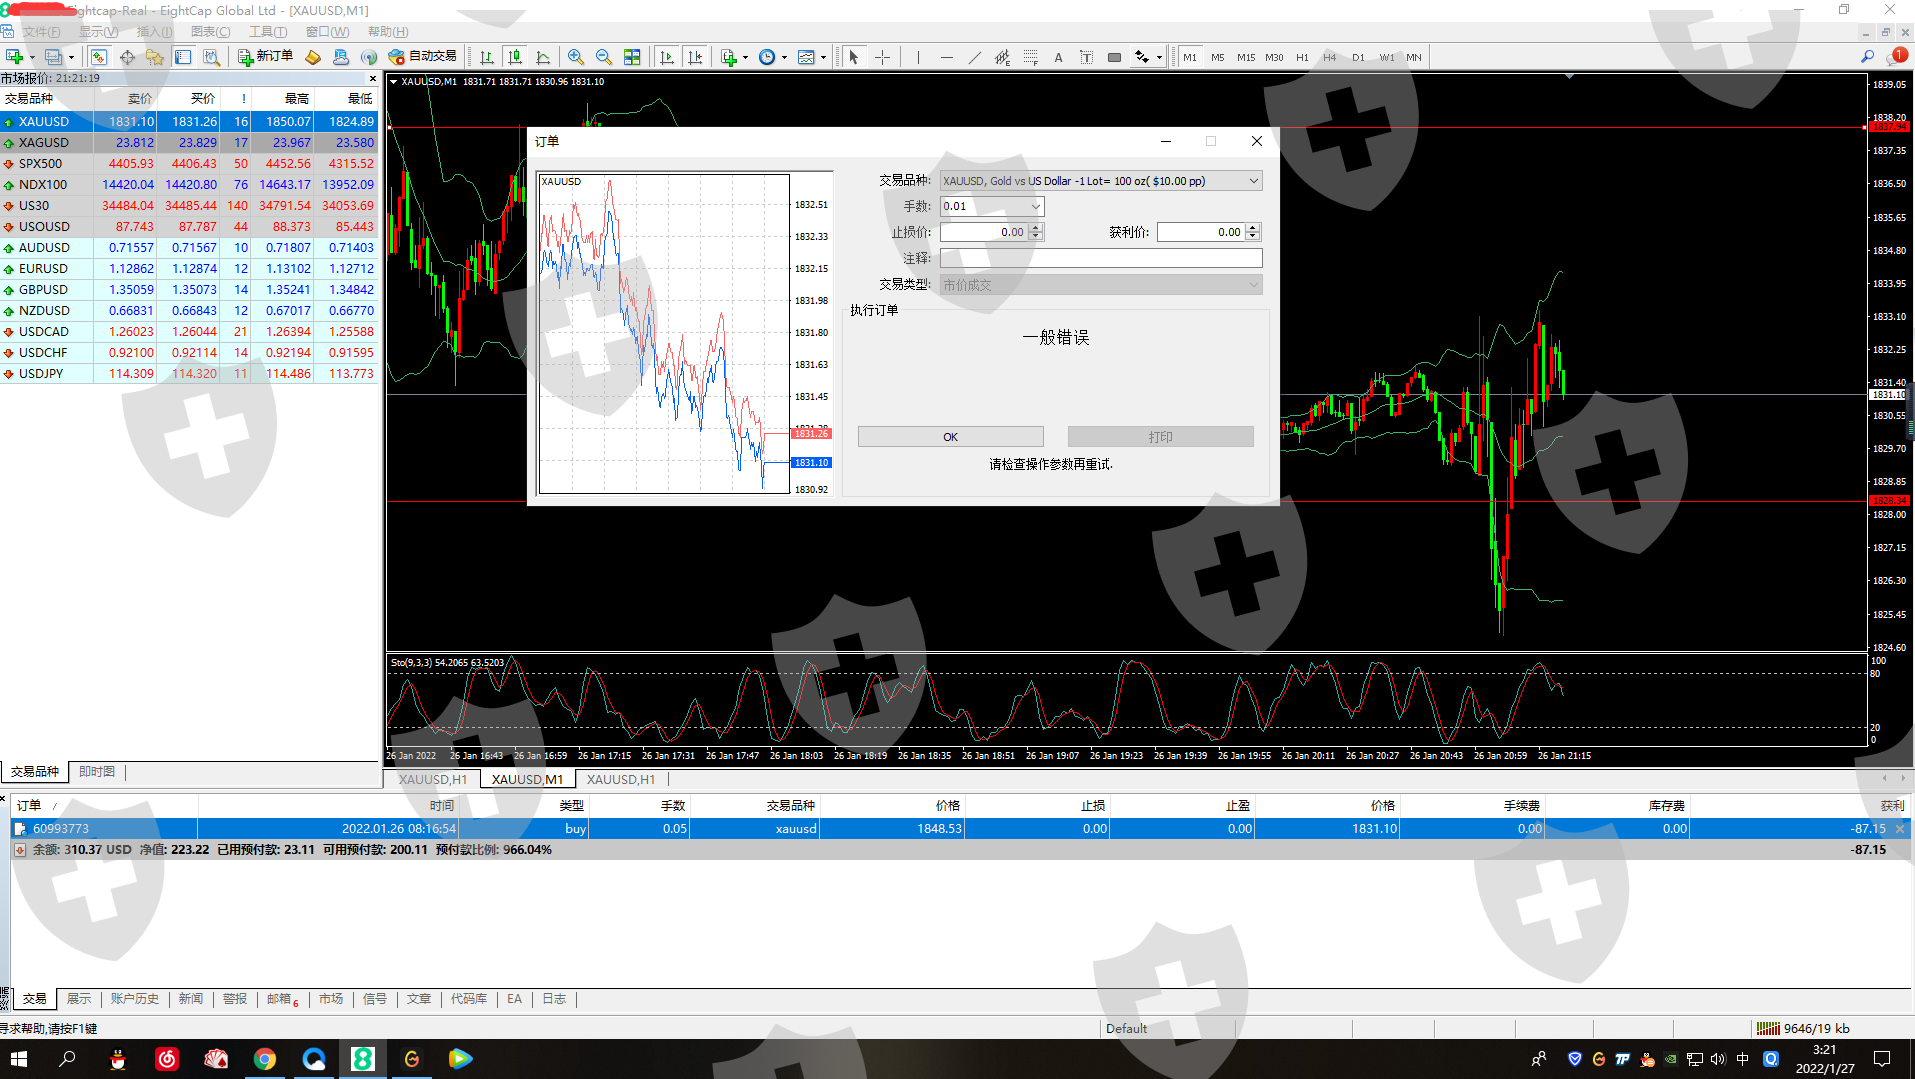Click OK in the order dialog
1915x1079 pixels.
click(x=950, y=437)
